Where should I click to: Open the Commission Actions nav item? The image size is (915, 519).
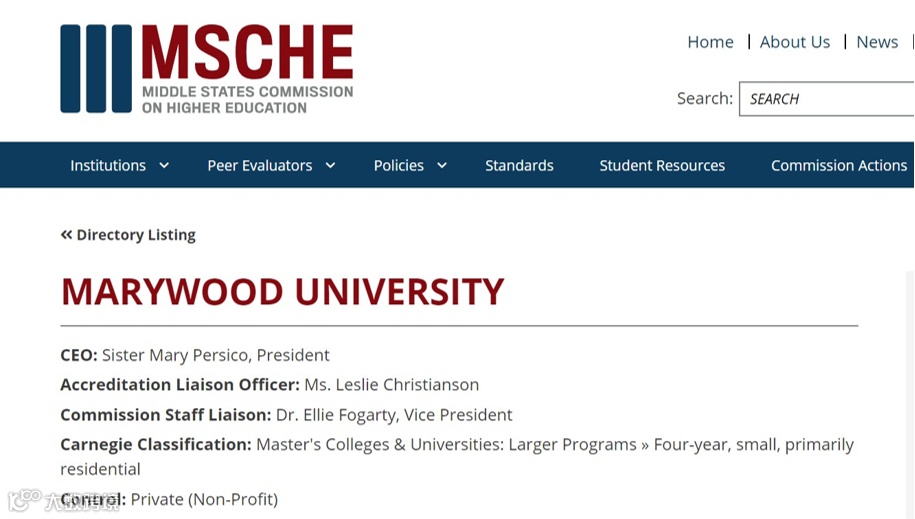click(x=838, y=166)
